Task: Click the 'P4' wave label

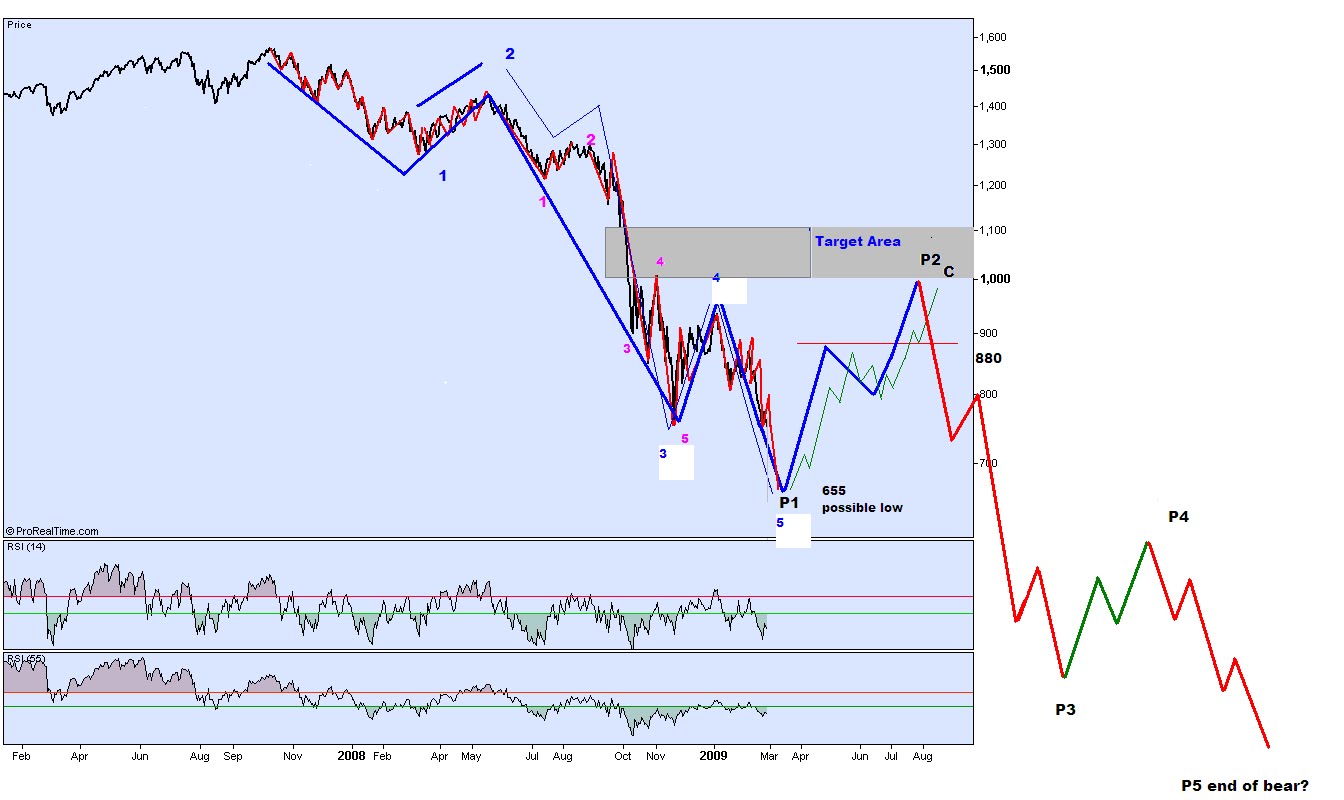Action: [1179, 517]
